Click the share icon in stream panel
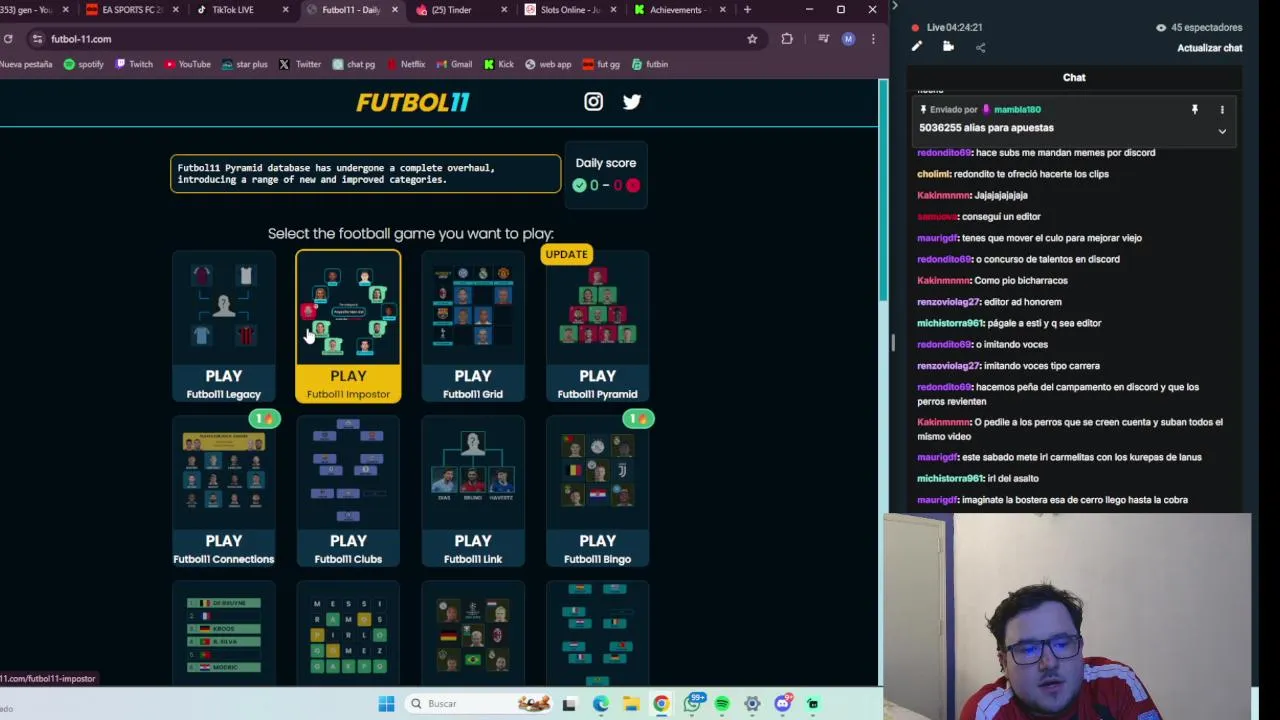1280x720 pixels. tap(980, 47)
